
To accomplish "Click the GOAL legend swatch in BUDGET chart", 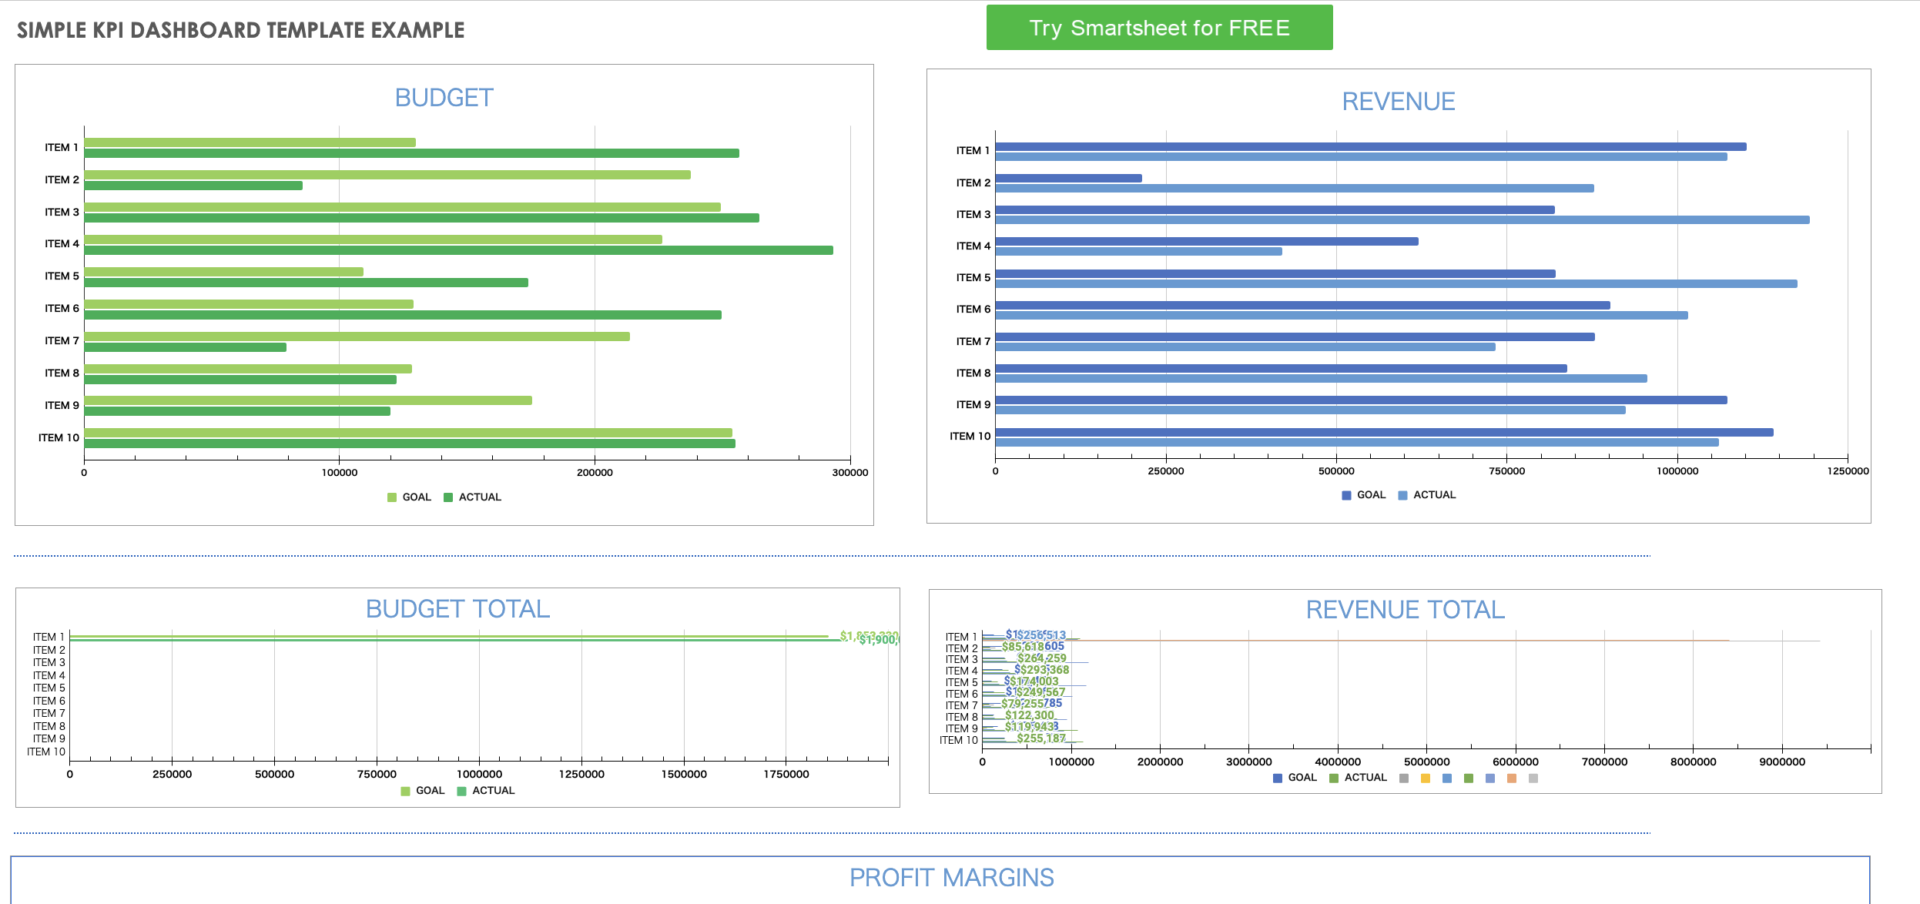I will (390, 497).
